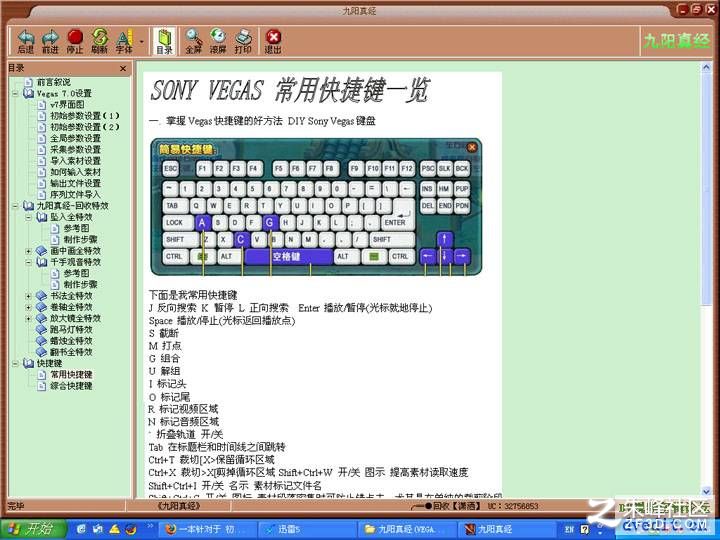
Task: Click content scrollbar down arrow
Action: 706,492
